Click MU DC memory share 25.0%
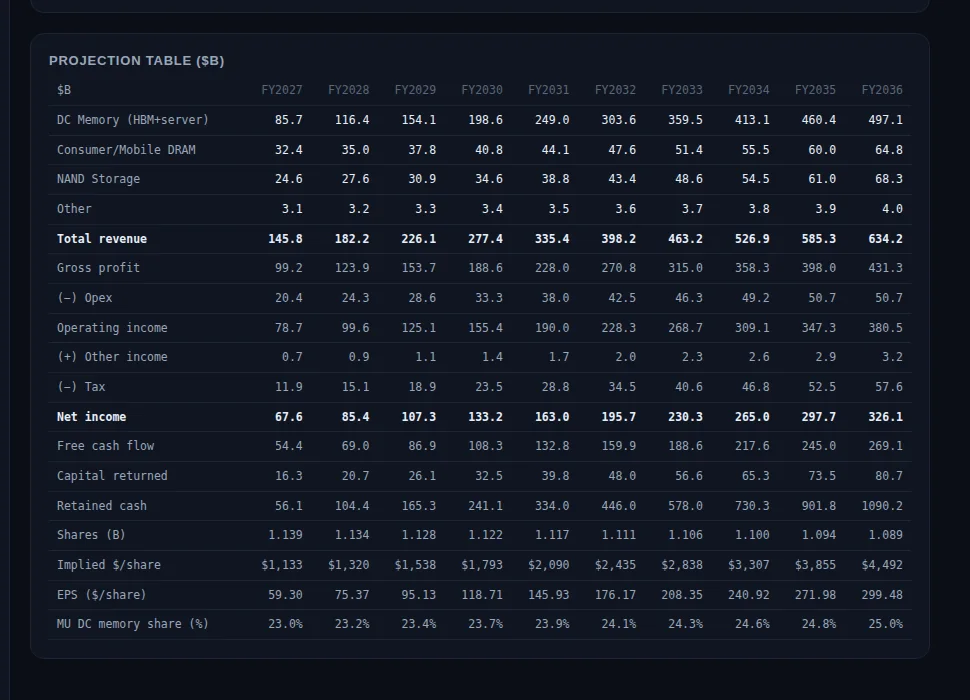This screenshot has height=700, width=970. click(885, 624)
